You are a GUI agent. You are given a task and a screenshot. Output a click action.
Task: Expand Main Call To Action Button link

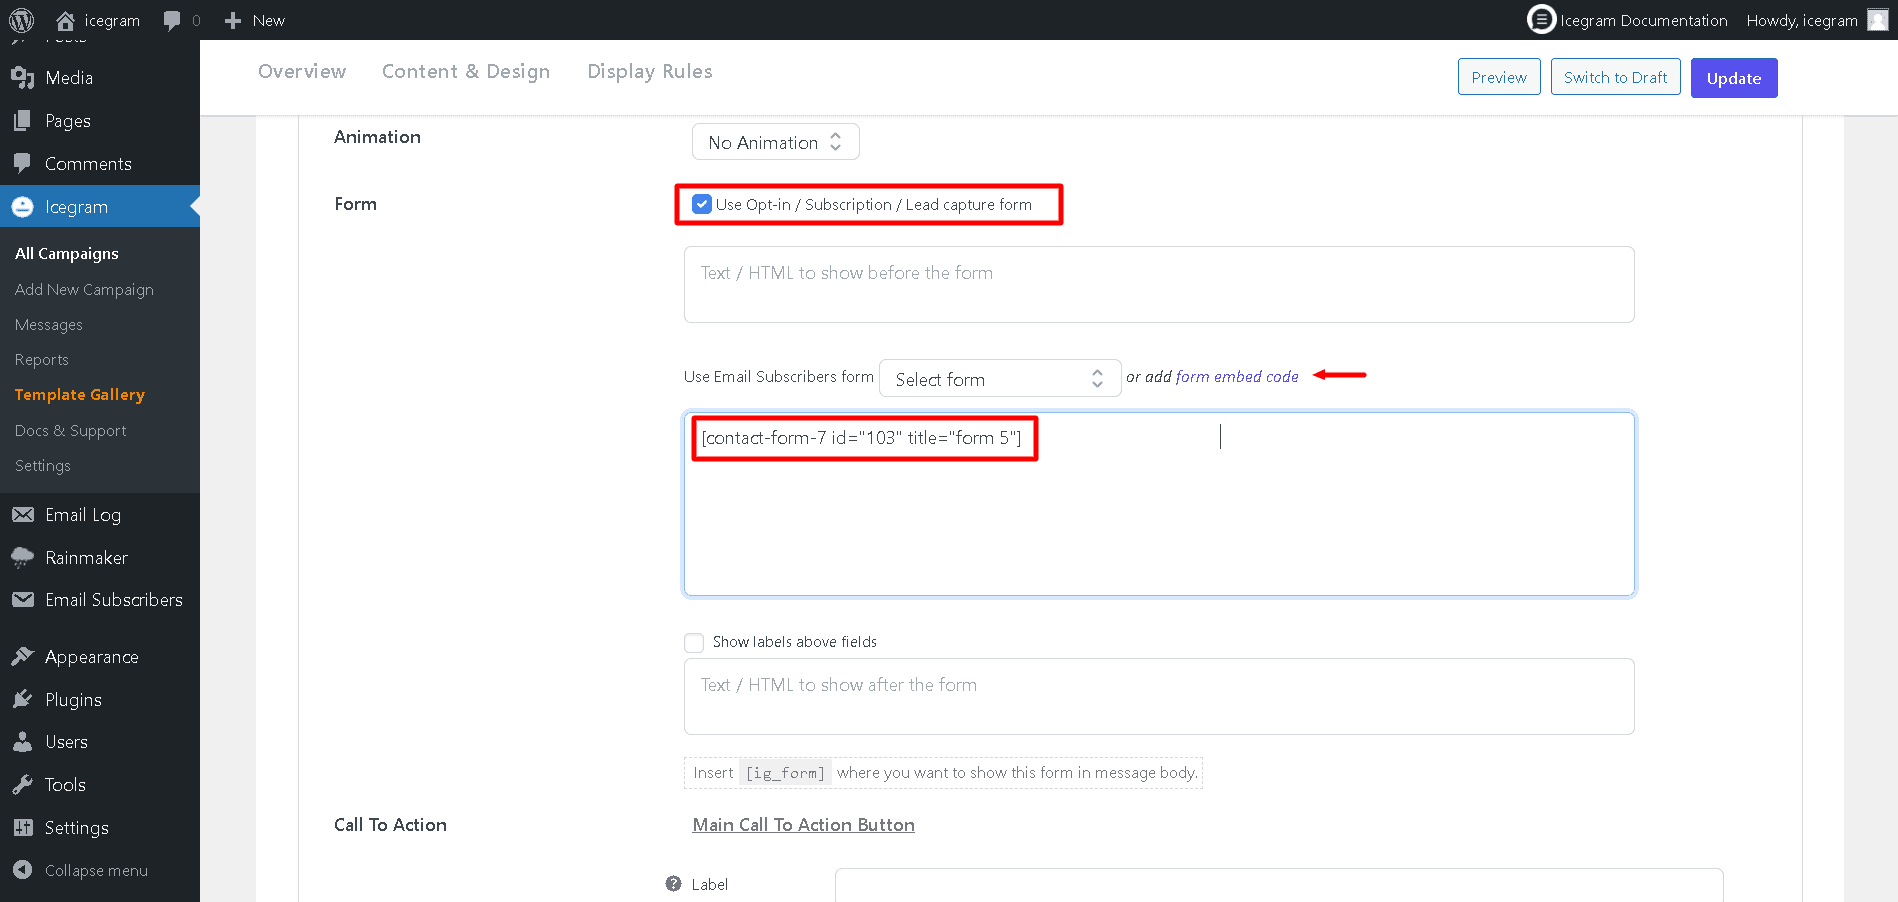click(x=803, y=825)
